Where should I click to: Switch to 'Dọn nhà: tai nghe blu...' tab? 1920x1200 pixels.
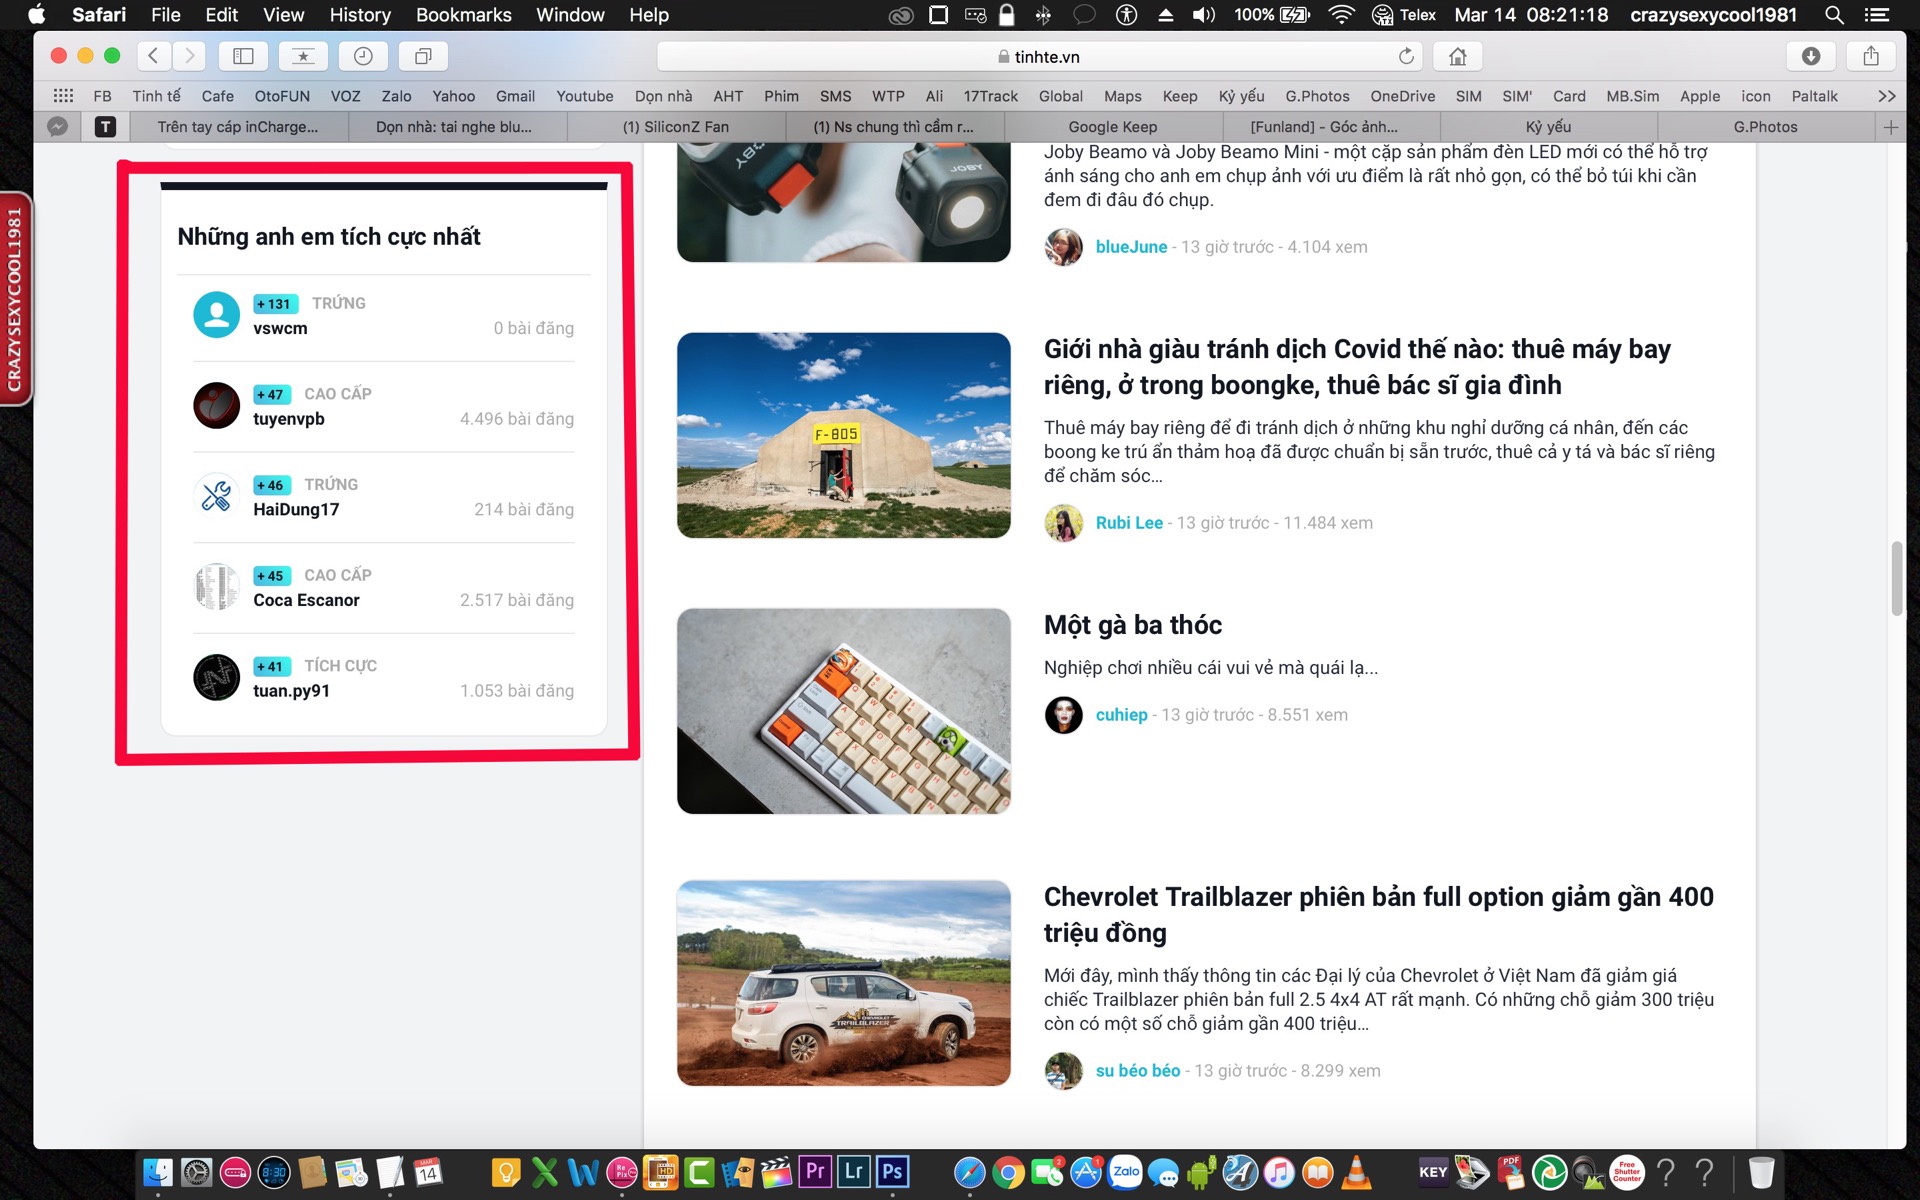[455, 127]
